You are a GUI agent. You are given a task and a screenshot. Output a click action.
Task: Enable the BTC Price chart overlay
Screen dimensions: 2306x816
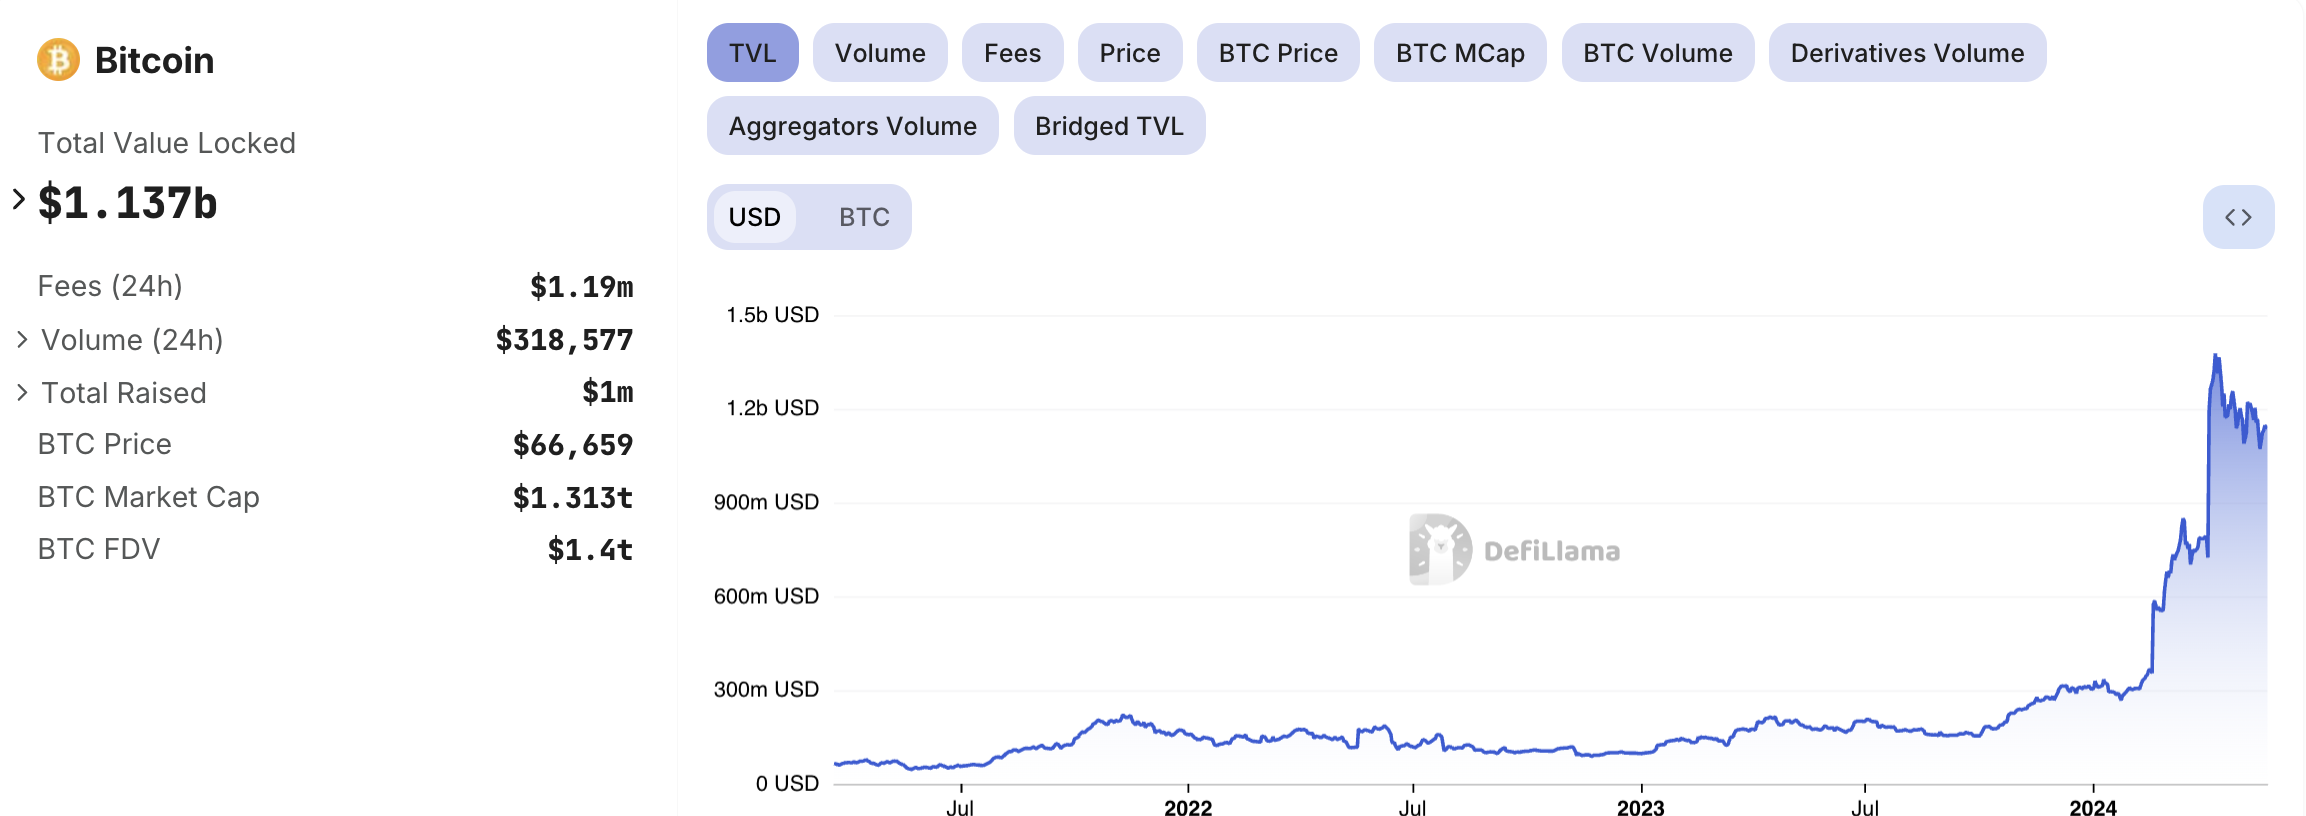pos(1278,53)
